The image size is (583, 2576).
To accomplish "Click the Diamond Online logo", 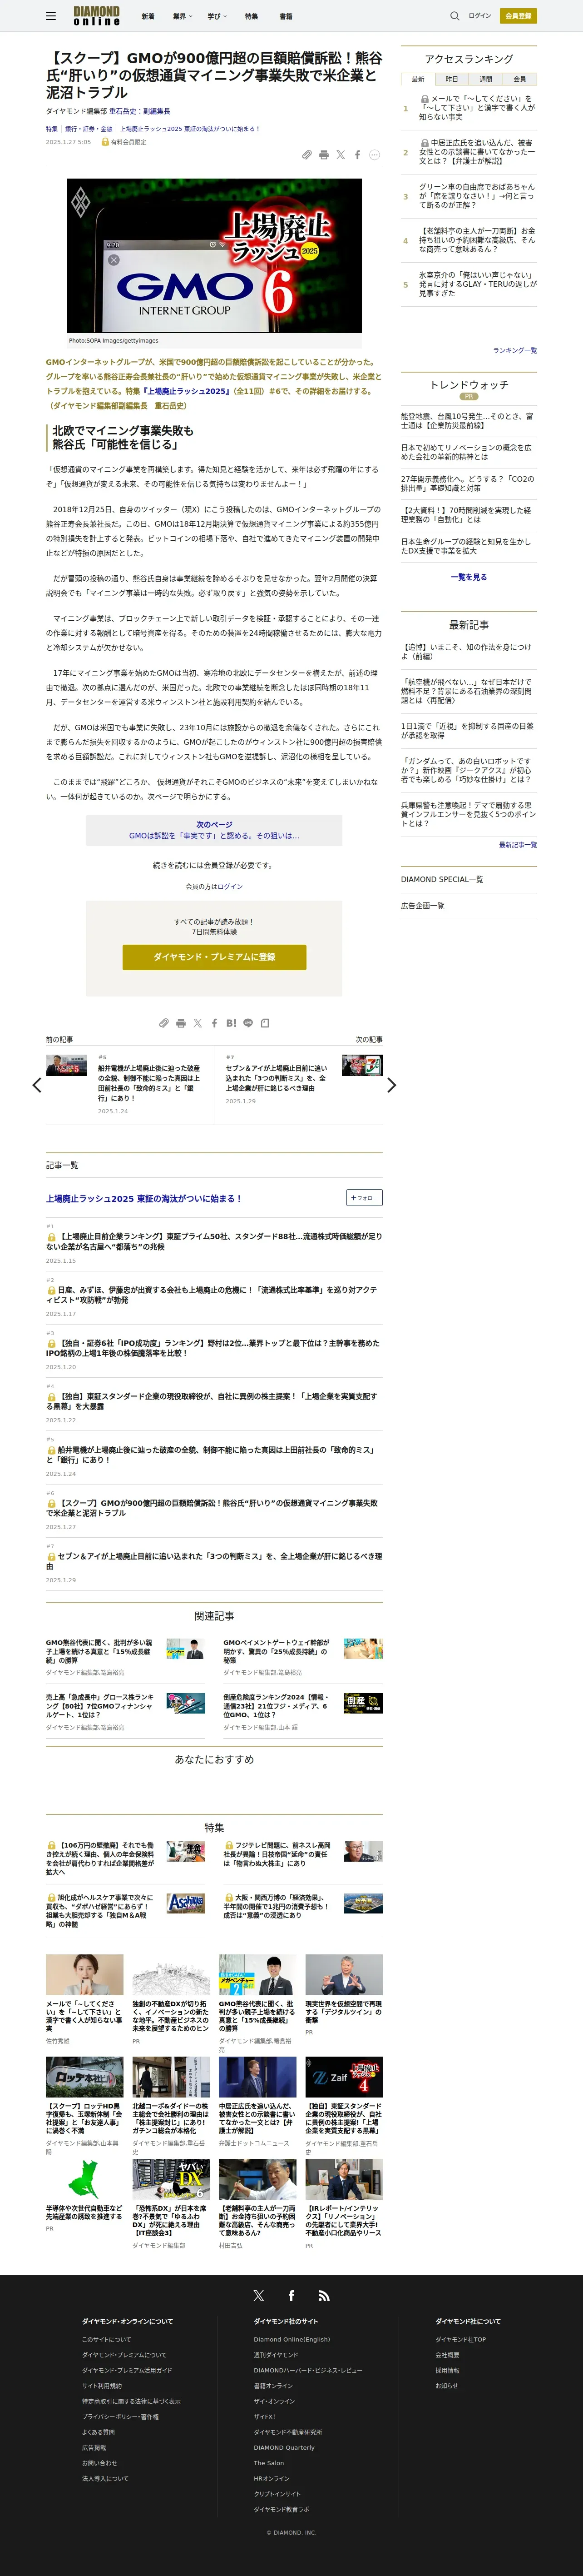I will [96, 16].
